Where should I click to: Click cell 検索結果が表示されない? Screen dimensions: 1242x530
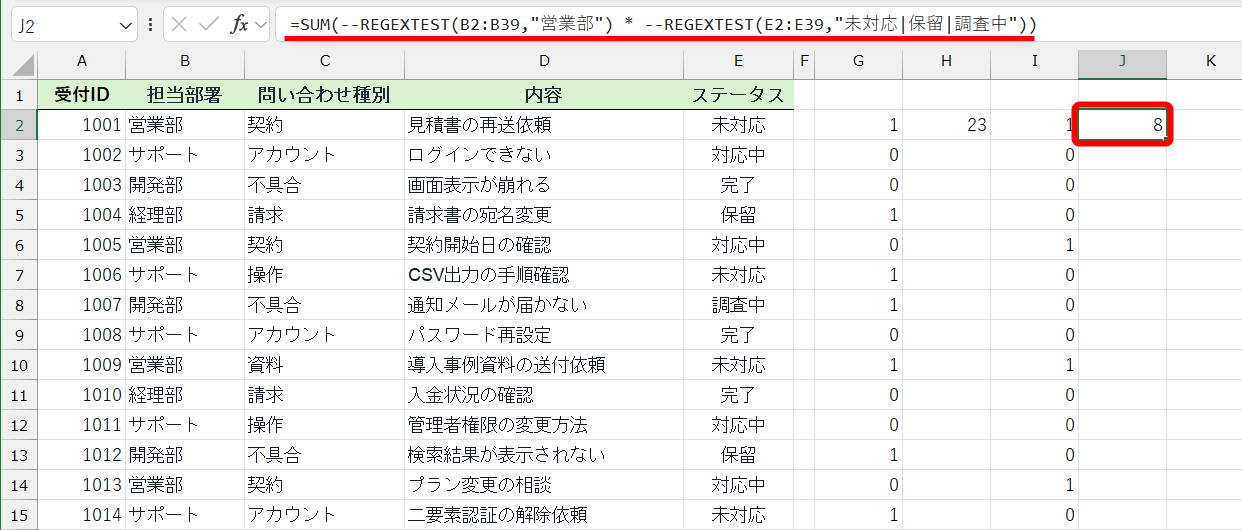tap(544, 455)
